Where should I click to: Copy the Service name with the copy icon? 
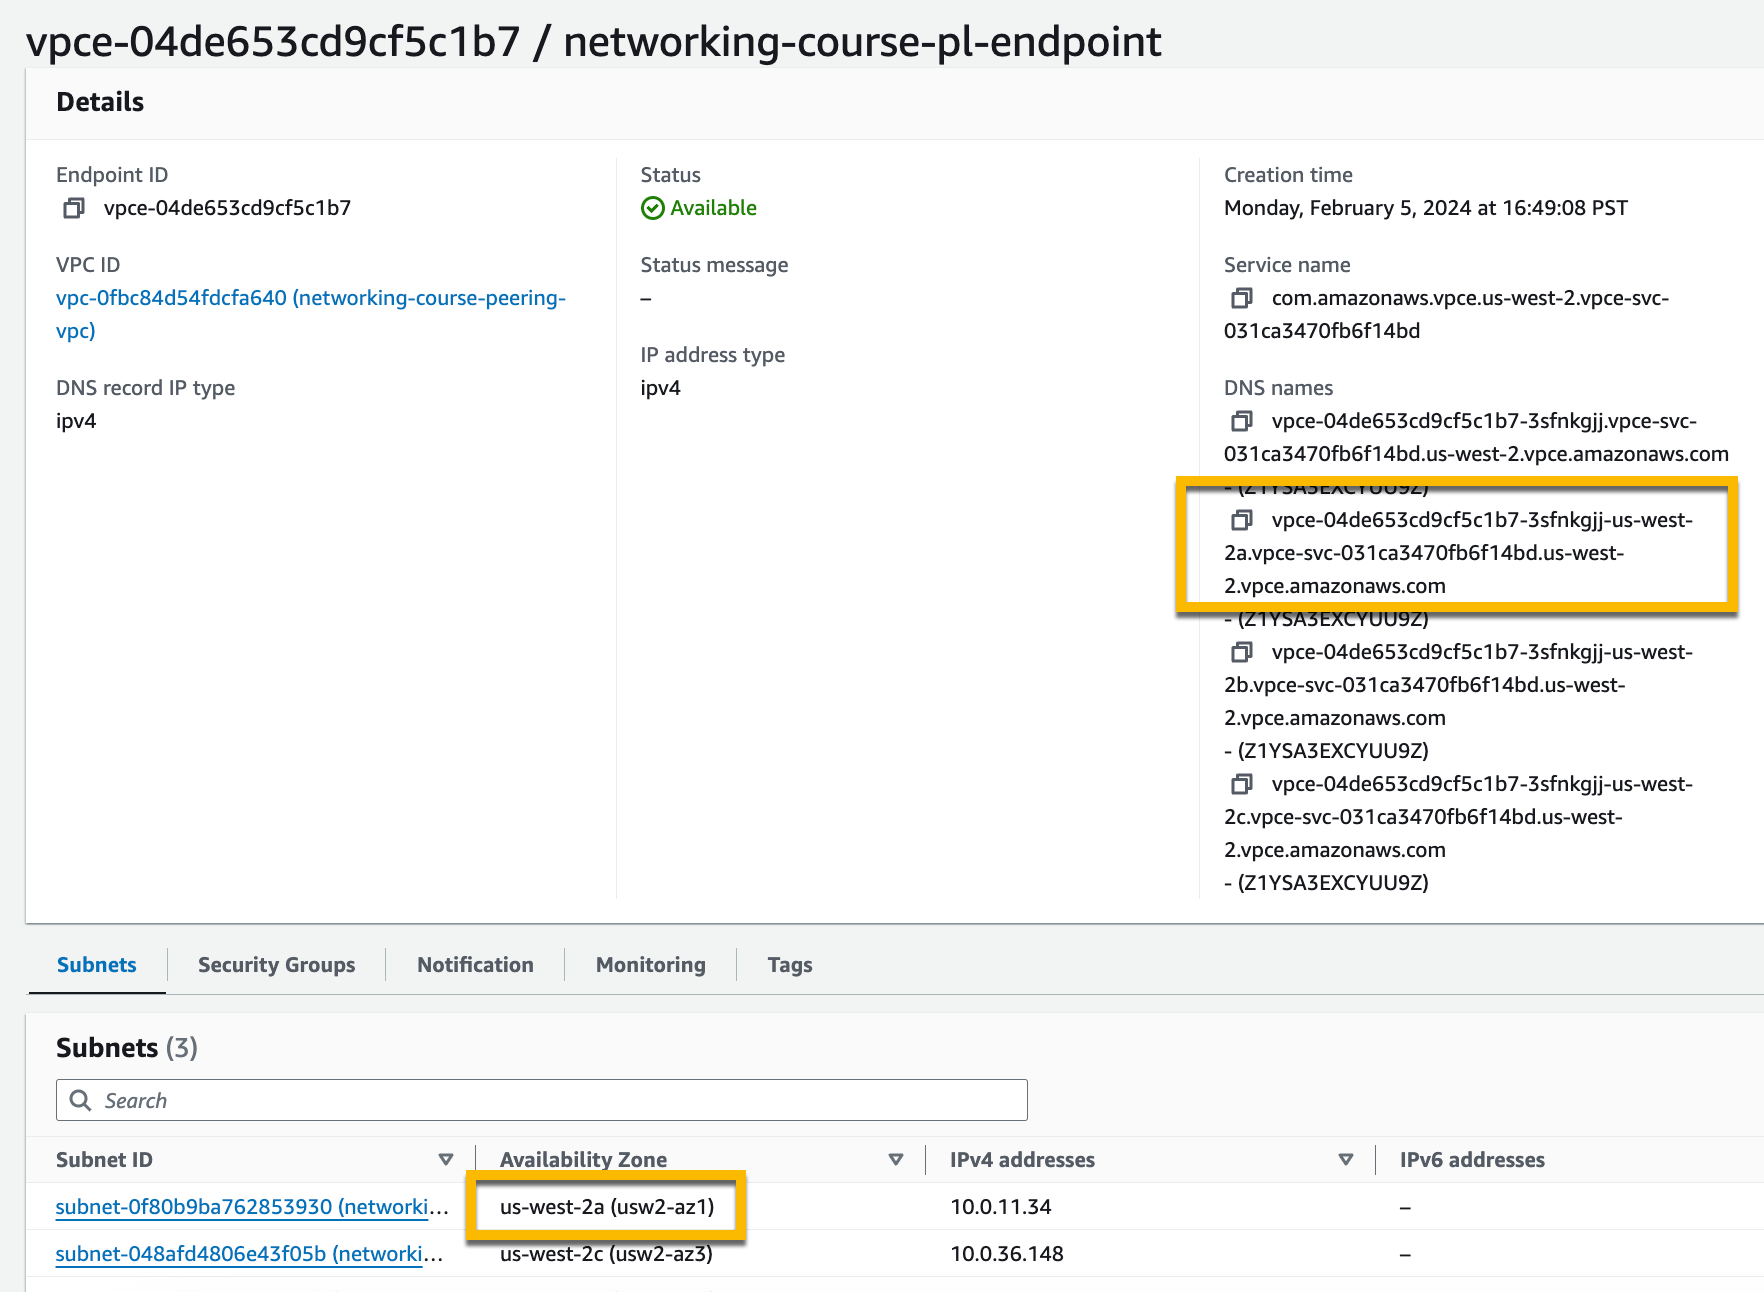(1243, 298)
